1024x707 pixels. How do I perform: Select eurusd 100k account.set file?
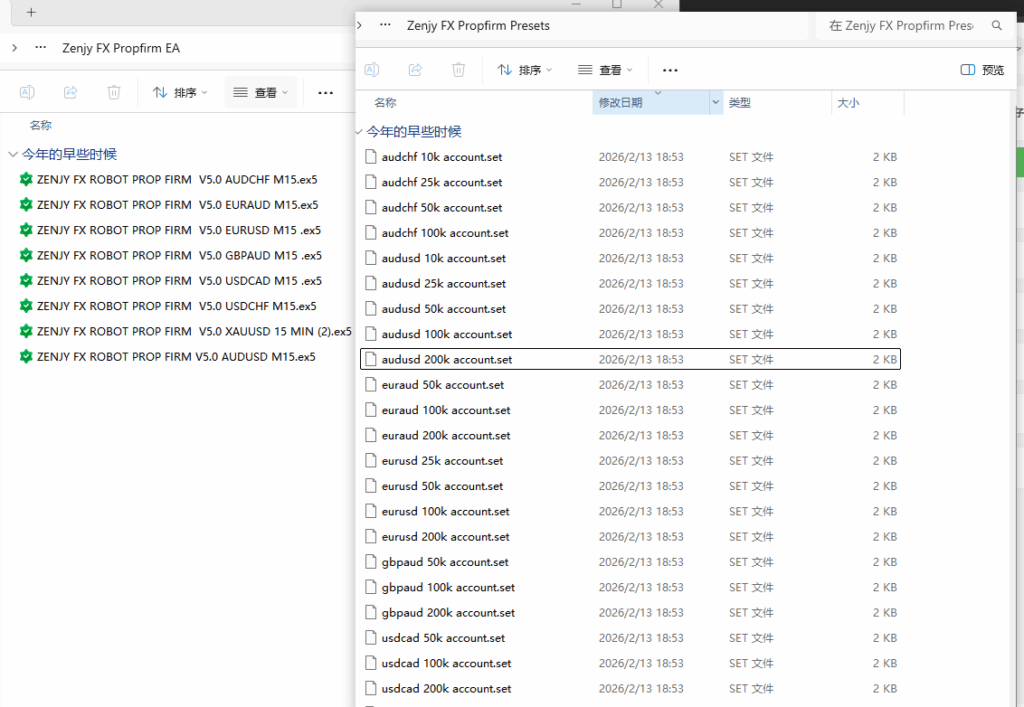445,511
